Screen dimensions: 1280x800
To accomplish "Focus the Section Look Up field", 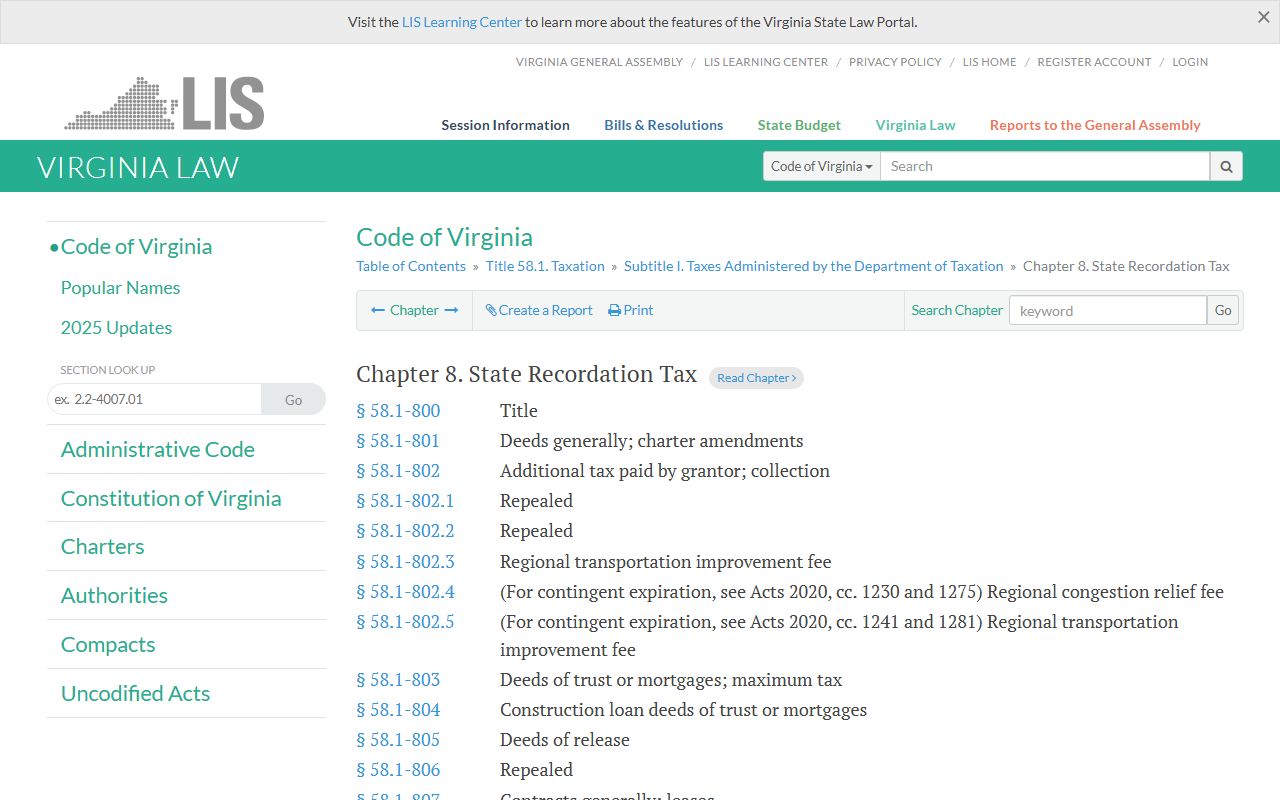I will [x=154, y=399].
